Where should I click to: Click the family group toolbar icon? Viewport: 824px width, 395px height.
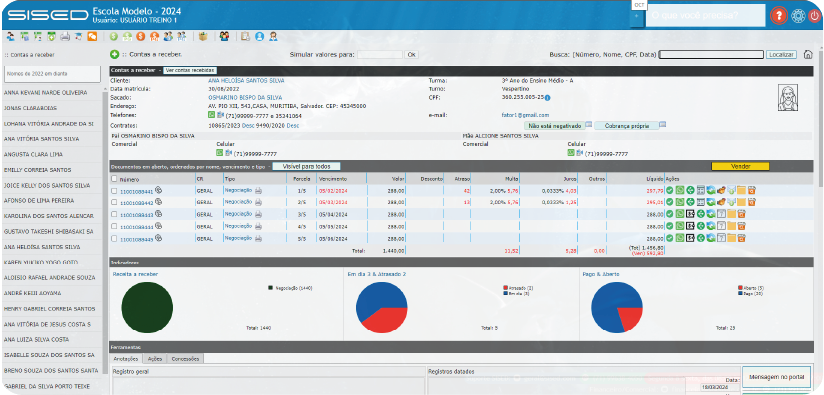click(x=224, y=37)
